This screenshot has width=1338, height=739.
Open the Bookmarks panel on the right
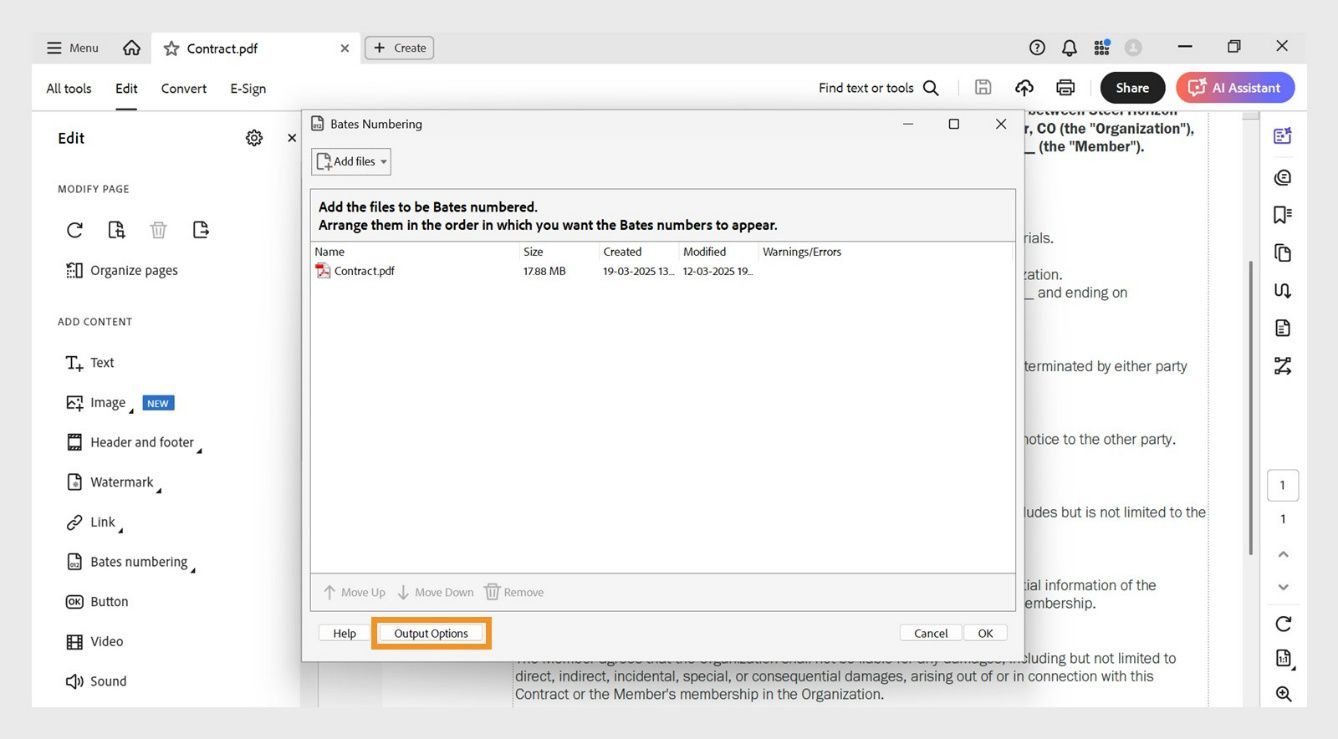(x=1283, y=213)
